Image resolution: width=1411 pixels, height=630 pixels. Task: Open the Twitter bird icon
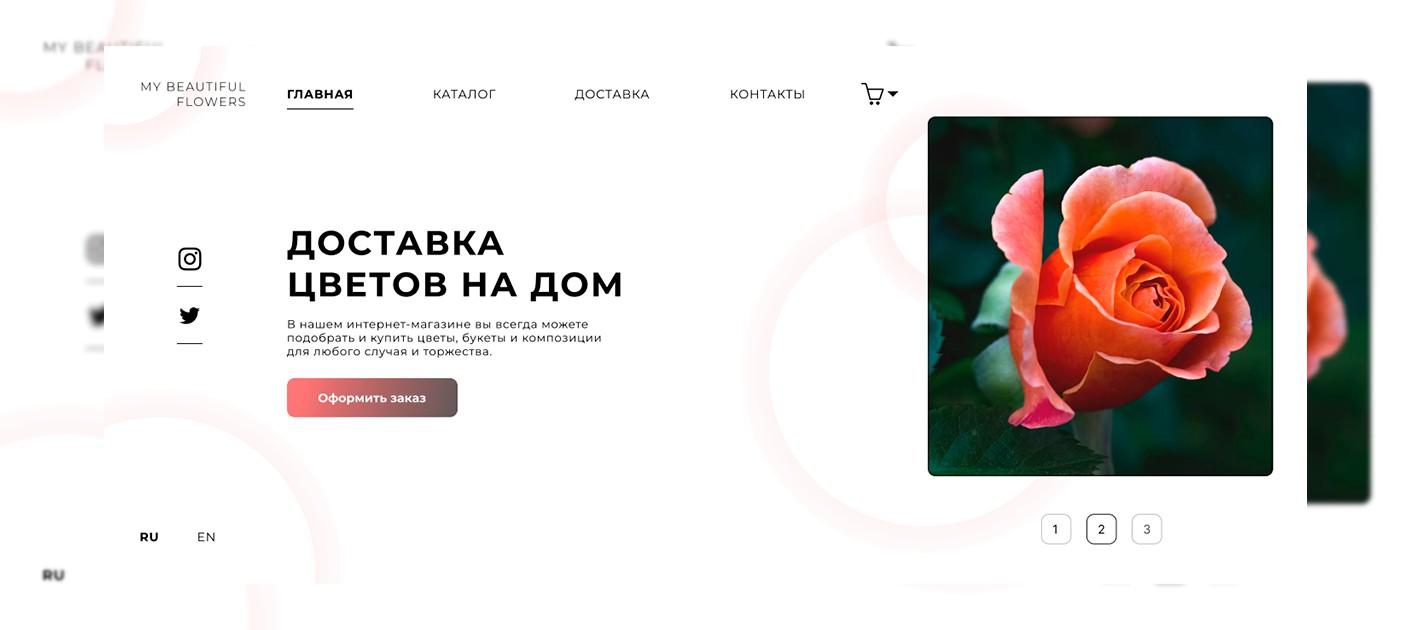190,316
